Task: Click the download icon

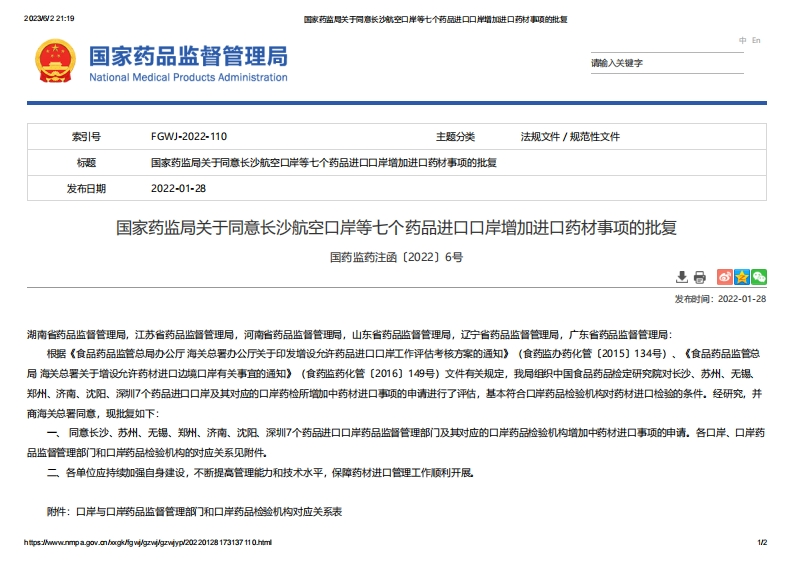Action: pyautogui.click(x=682, y=277)
